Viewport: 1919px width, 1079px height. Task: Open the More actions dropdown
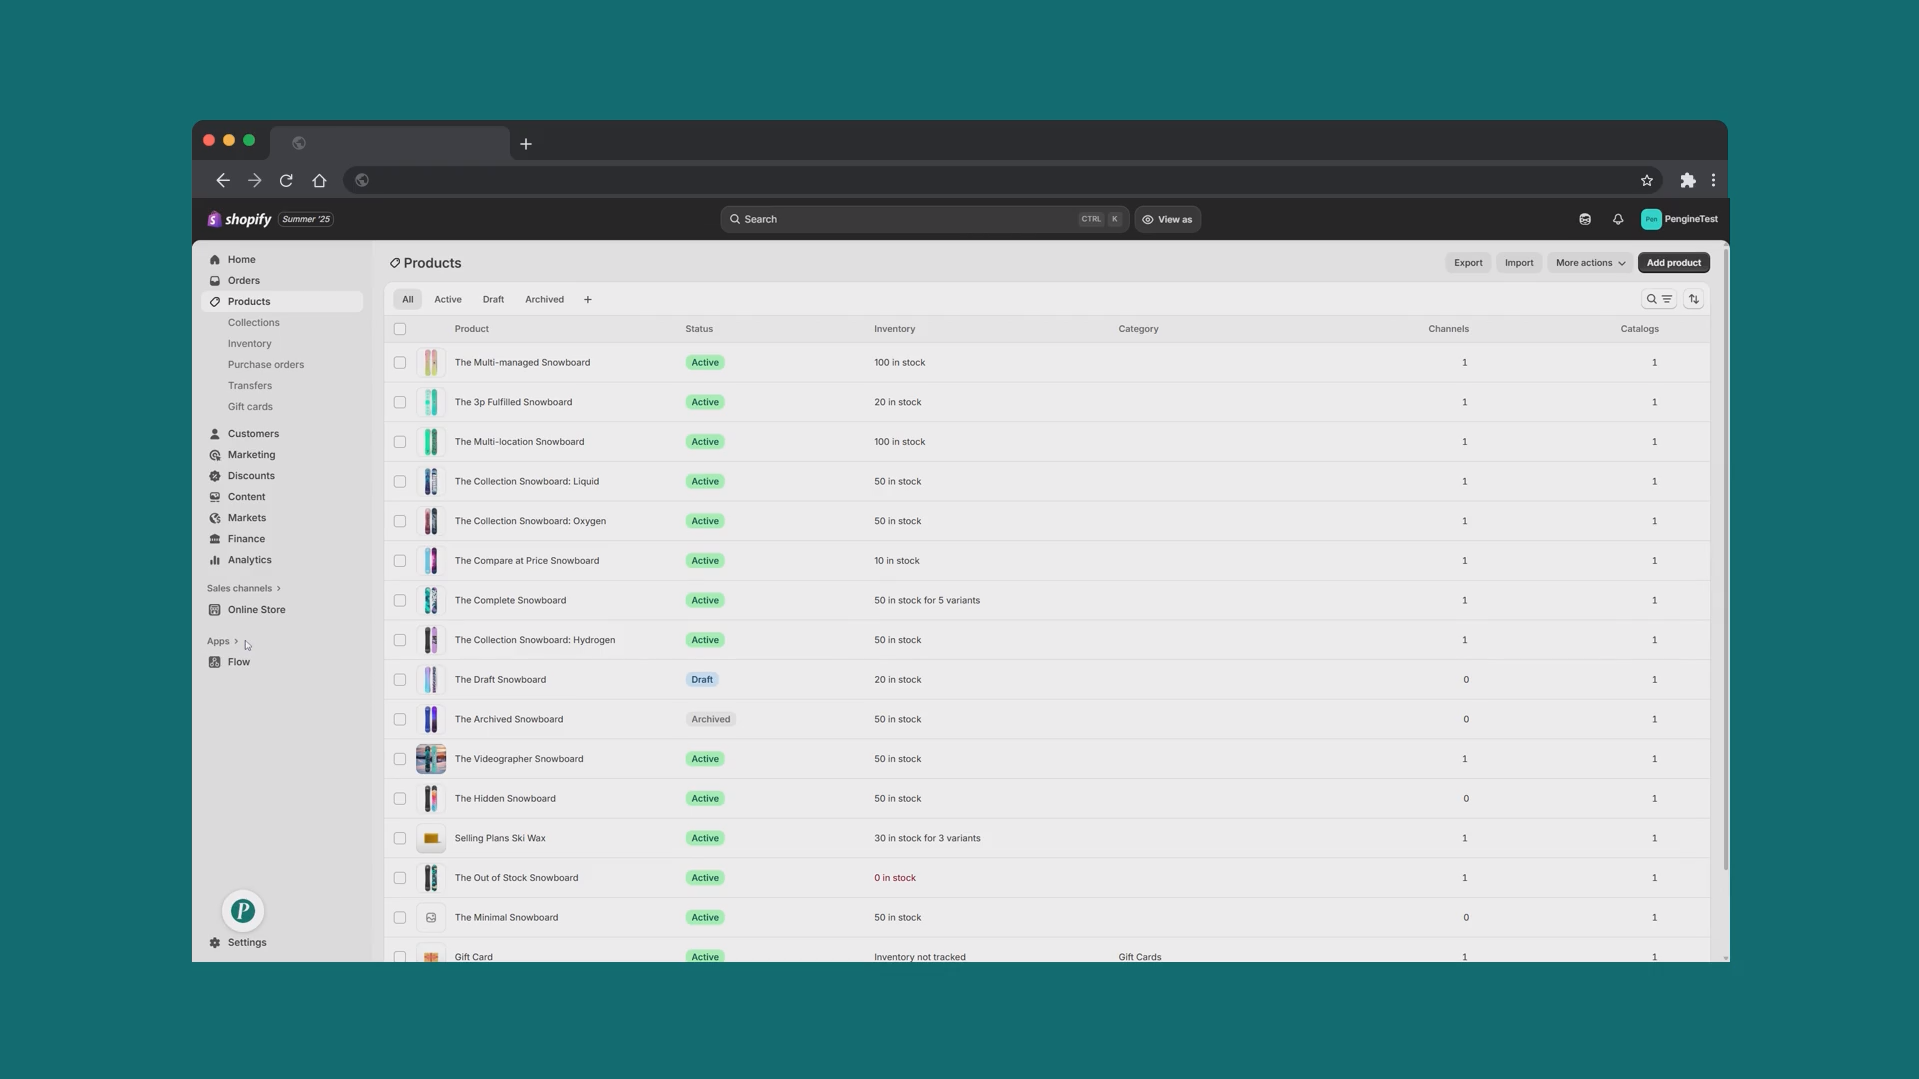(x=1589, y=263)
